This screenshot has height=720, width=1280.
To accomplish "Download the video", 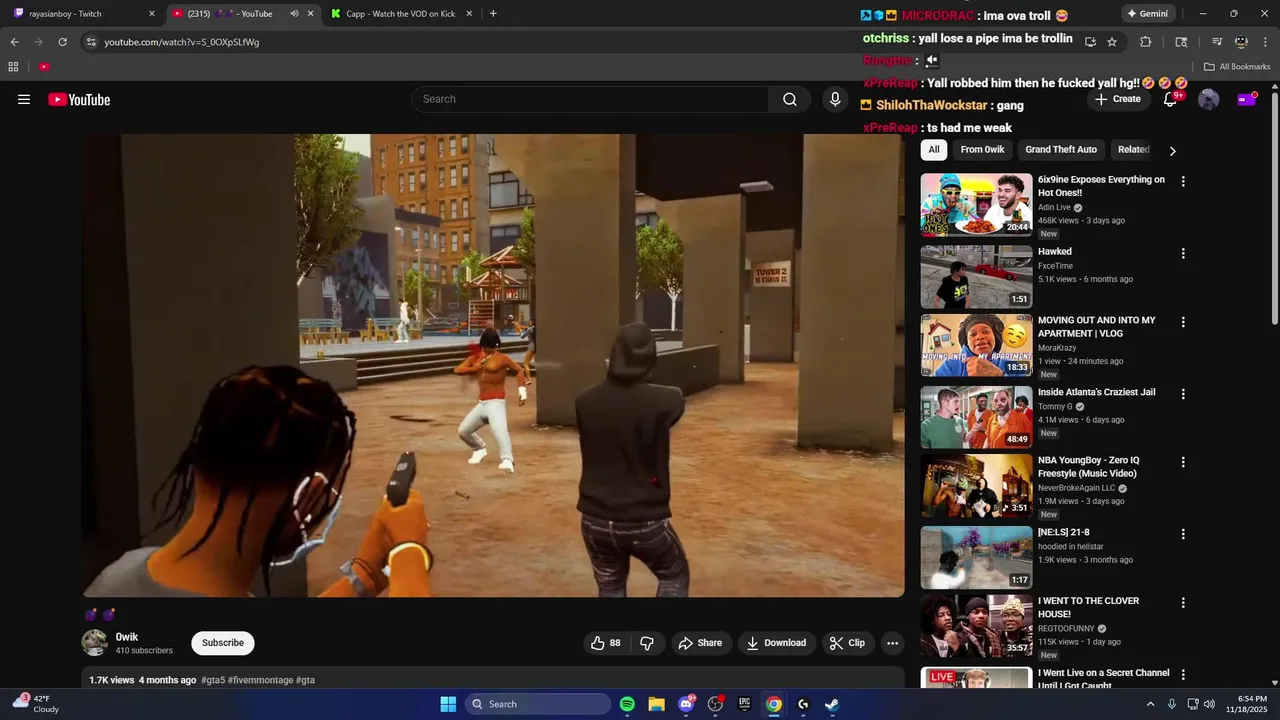I will point(776,643).
